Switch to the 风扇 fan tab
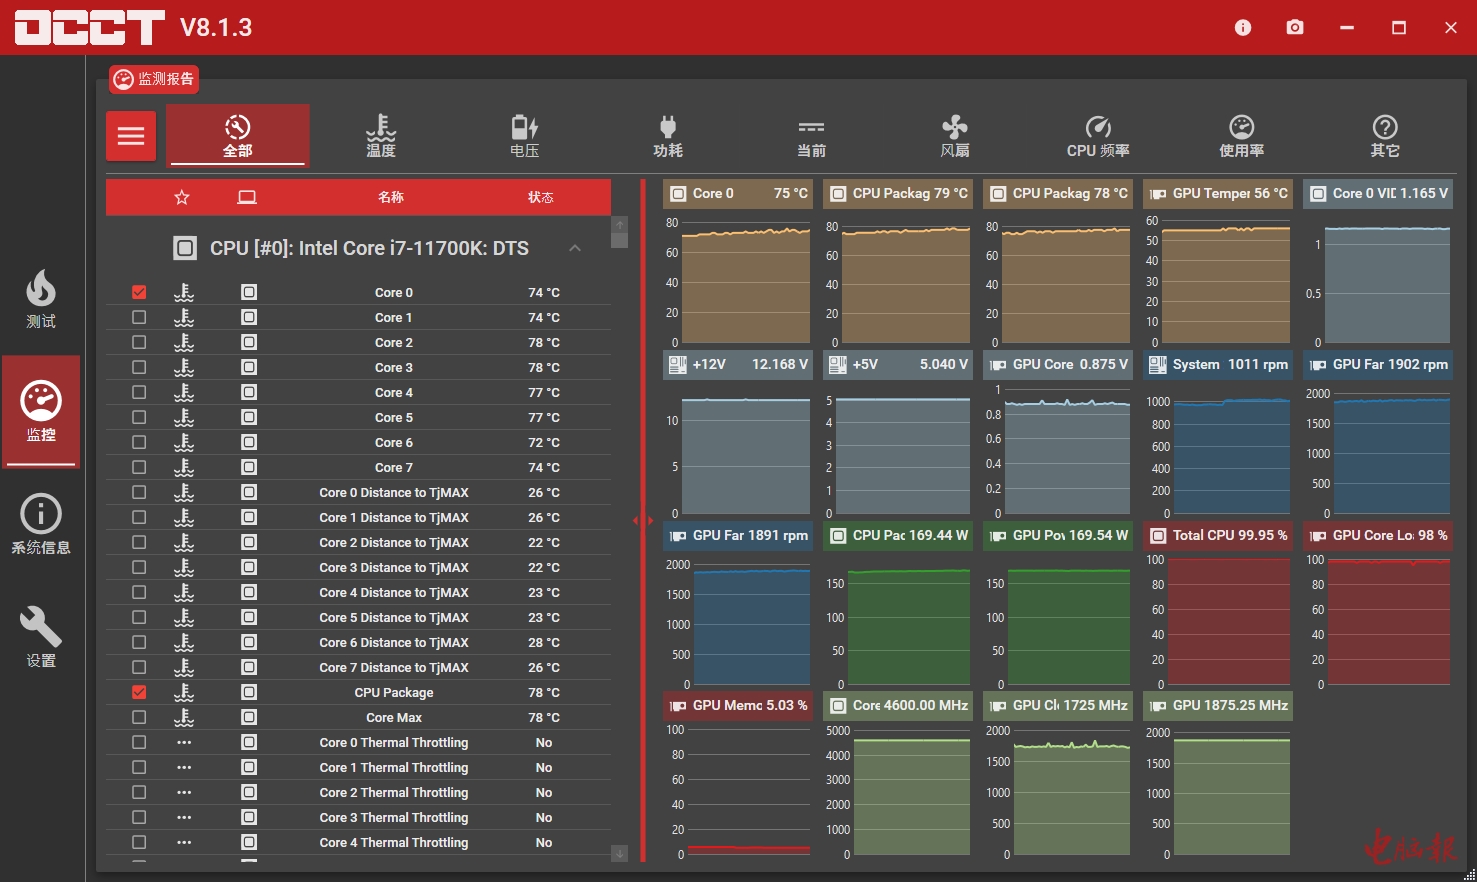This screenshot has height=882, width=1477. [954, 136]
